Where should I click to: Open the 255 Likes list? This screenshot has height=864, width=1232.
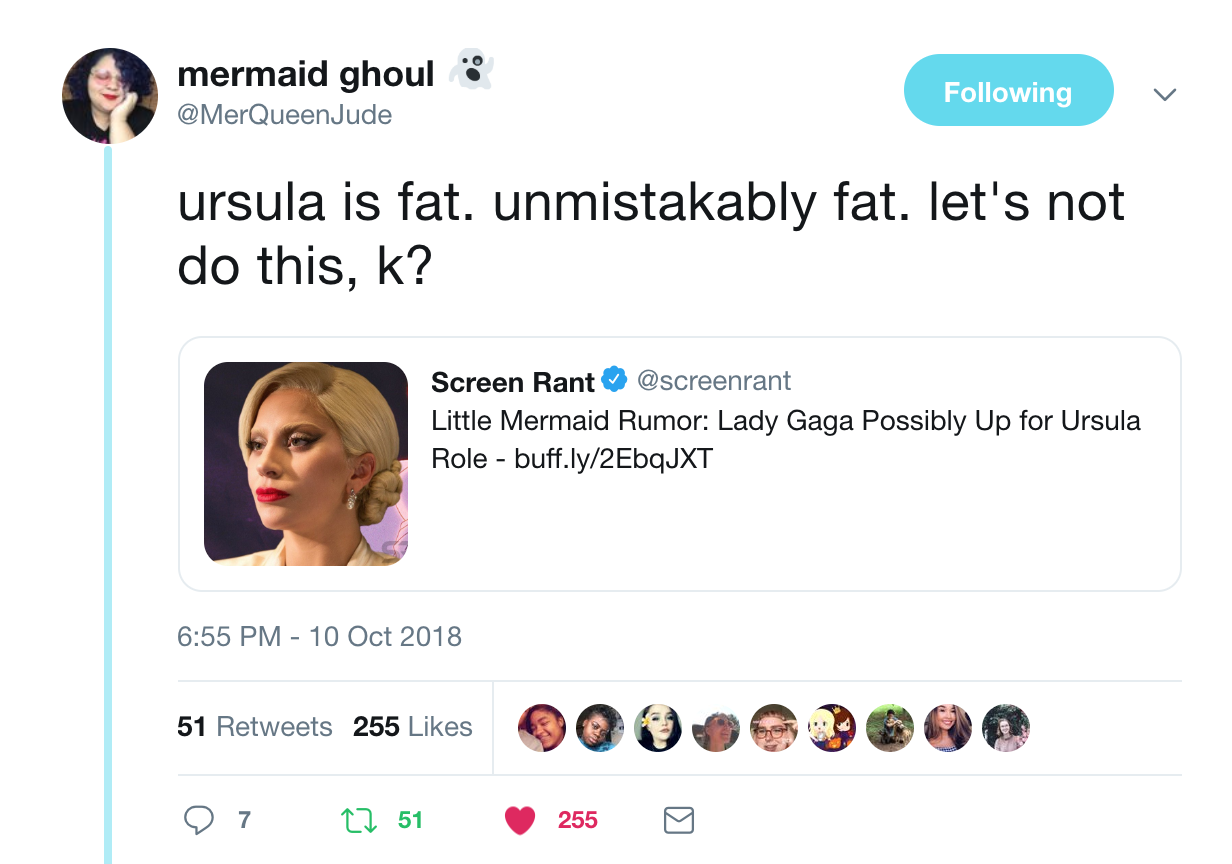tap(412, 726)
